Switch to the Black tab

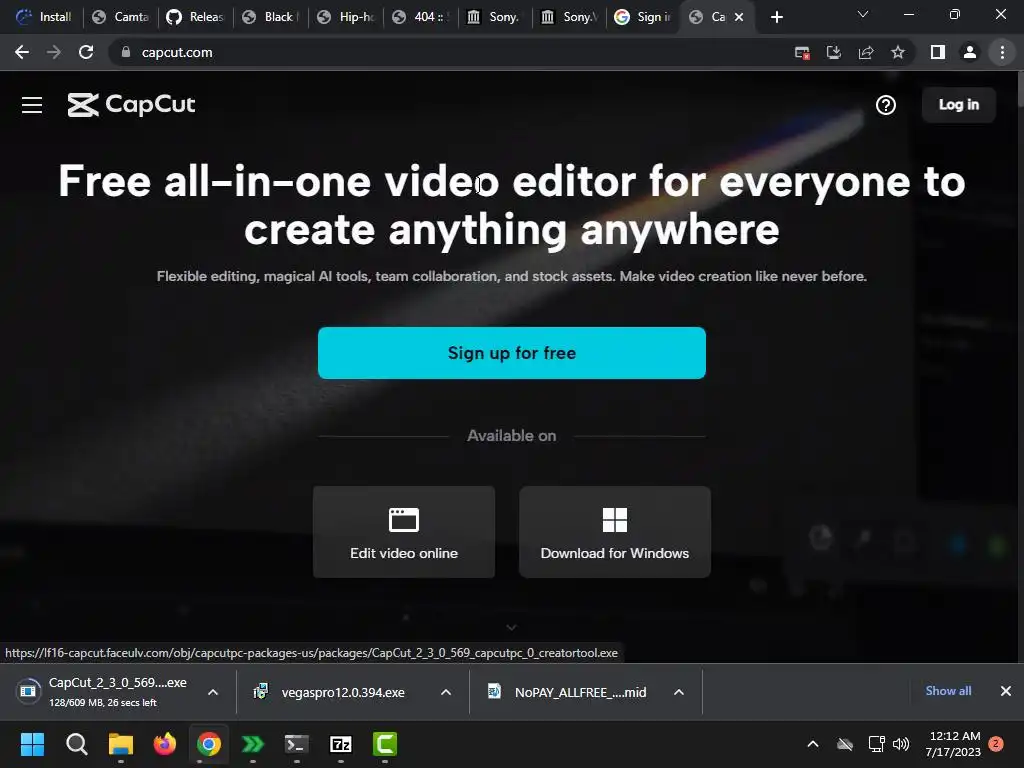pos(270,17)
